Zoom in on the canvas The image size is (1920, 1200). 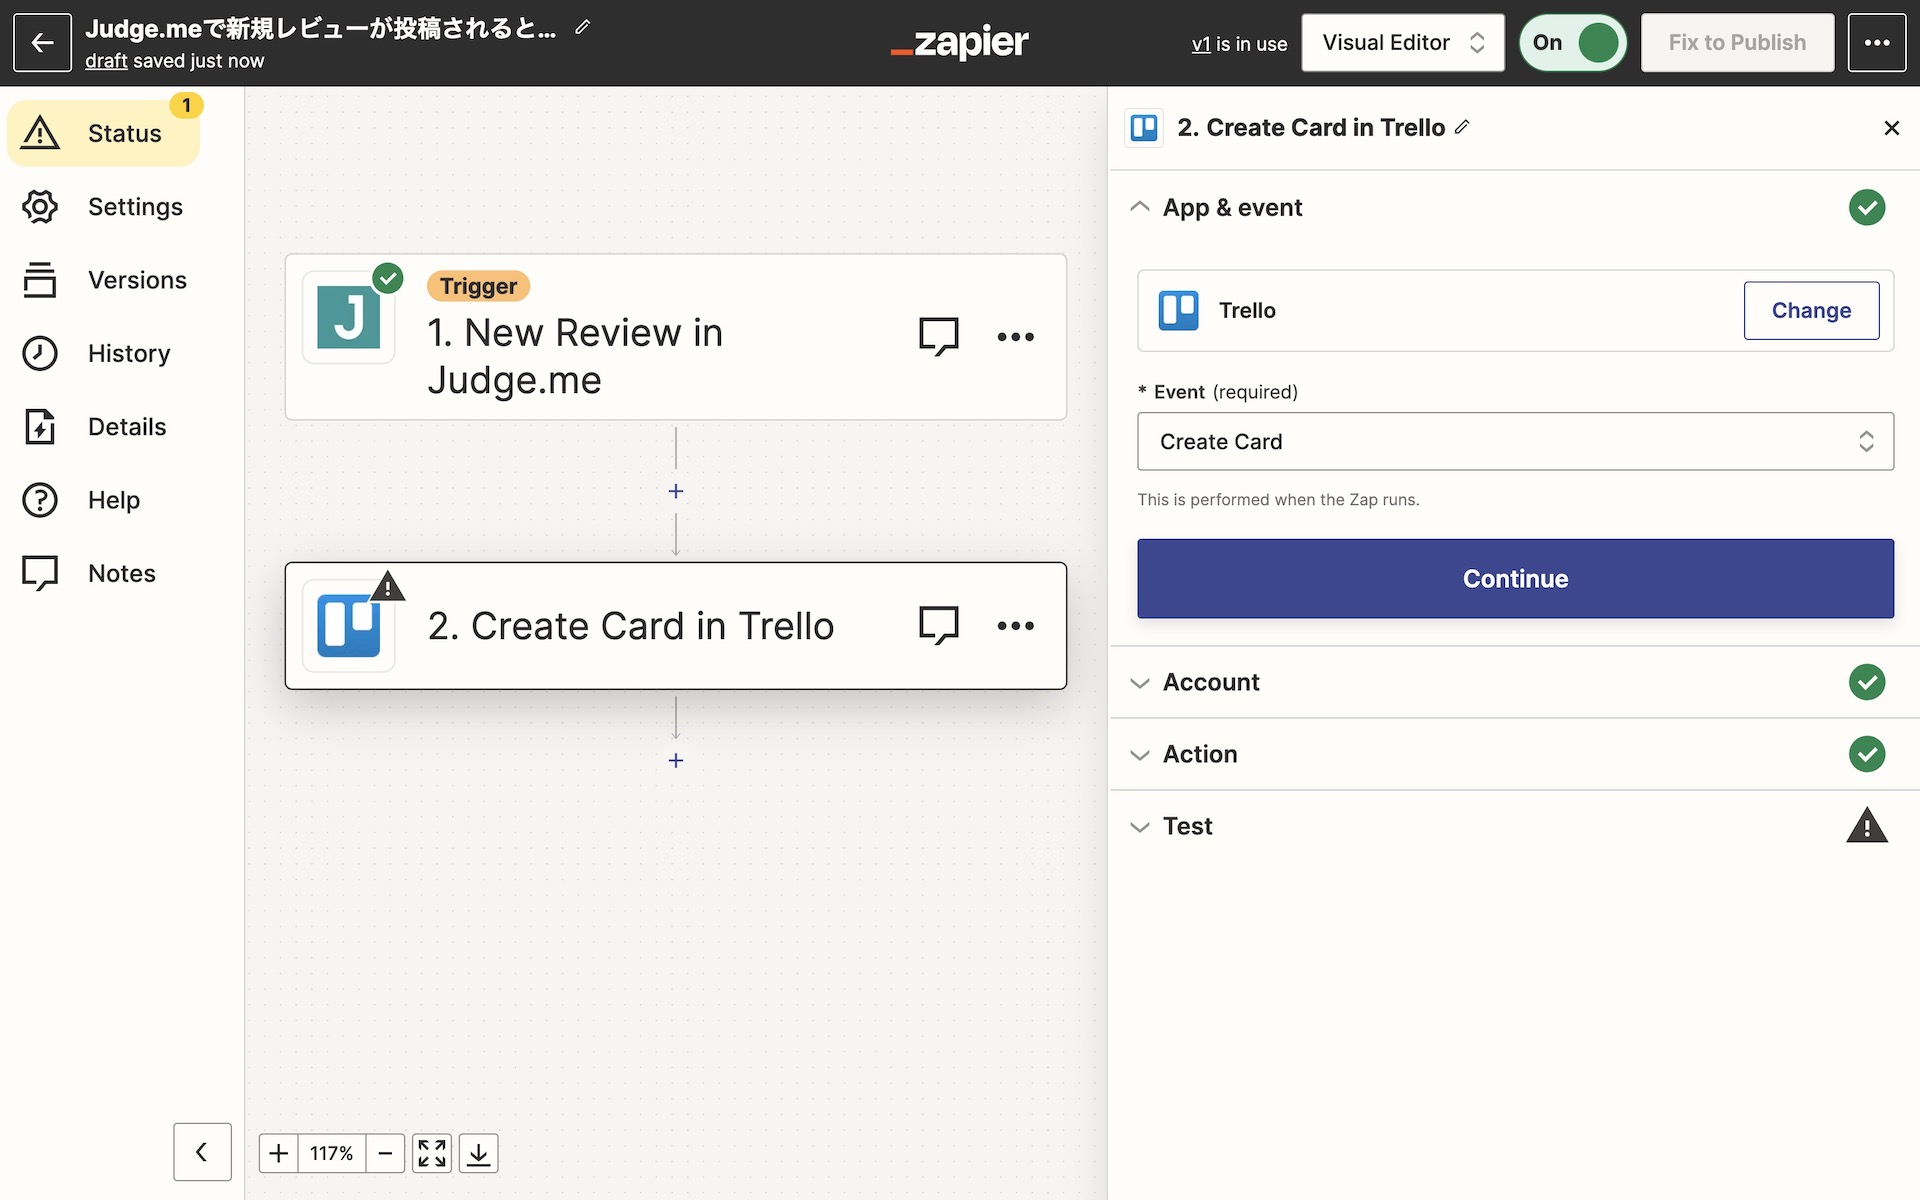(279, 1154)
